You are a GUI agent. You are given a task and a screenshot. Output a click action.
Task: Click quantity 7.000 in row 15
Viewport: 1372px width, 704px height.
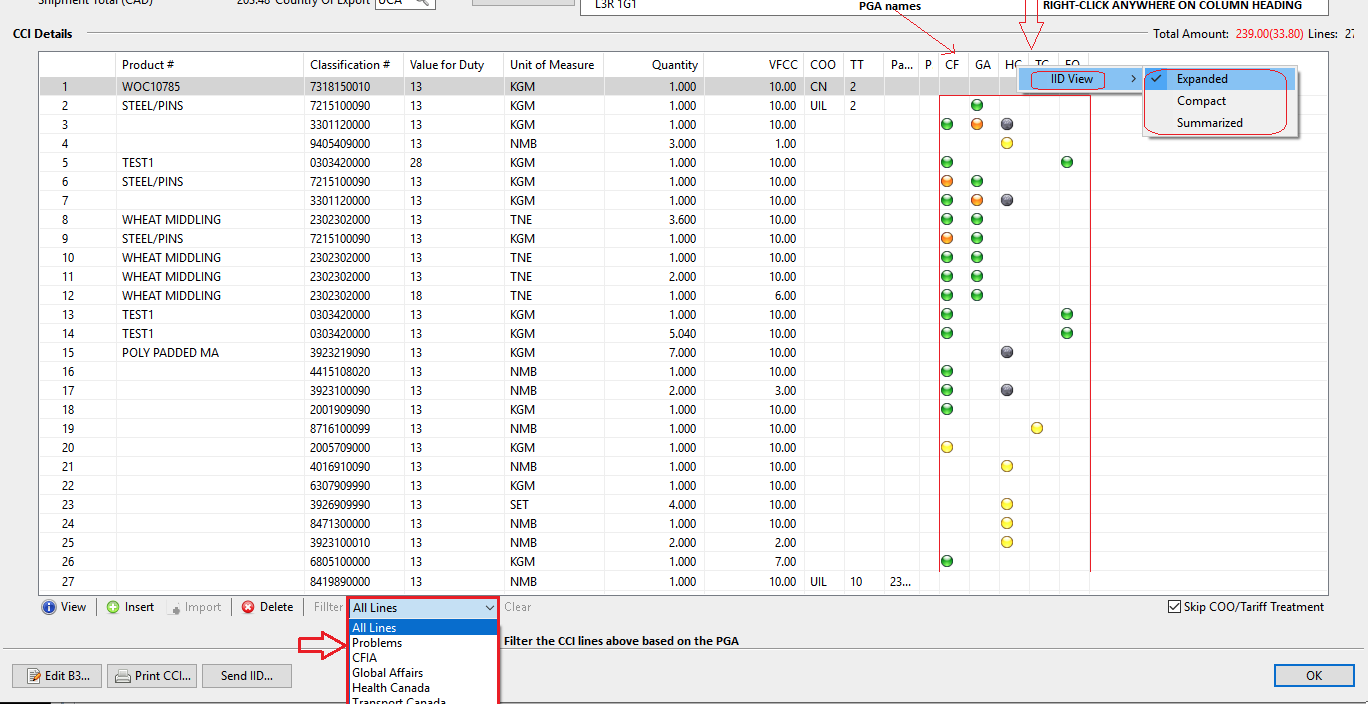pyautogui.click(x=654, y=353)
